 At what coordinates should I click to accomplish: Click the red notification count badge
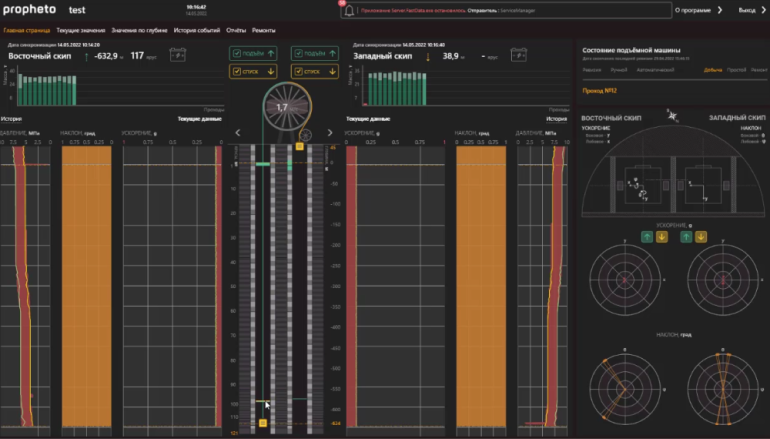pyautogui.click(x=342, y=3)
